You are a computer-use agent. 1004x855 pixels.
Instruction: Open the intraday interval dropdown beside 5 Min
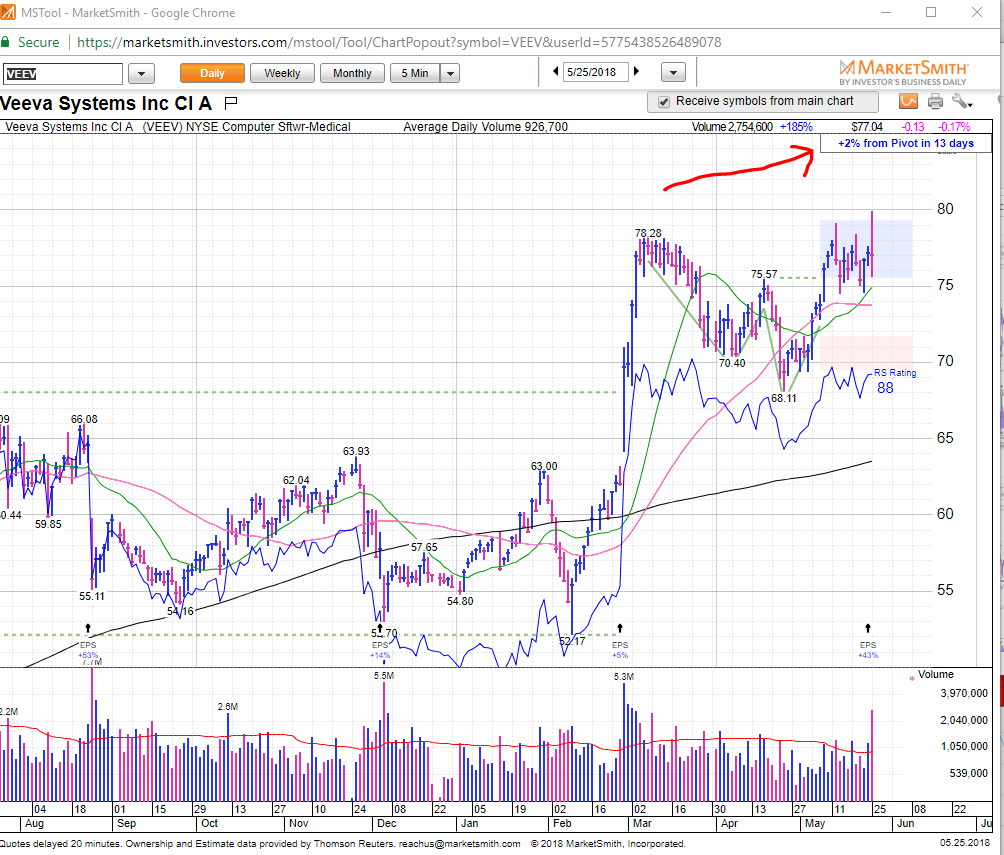[x=450, y=74]
